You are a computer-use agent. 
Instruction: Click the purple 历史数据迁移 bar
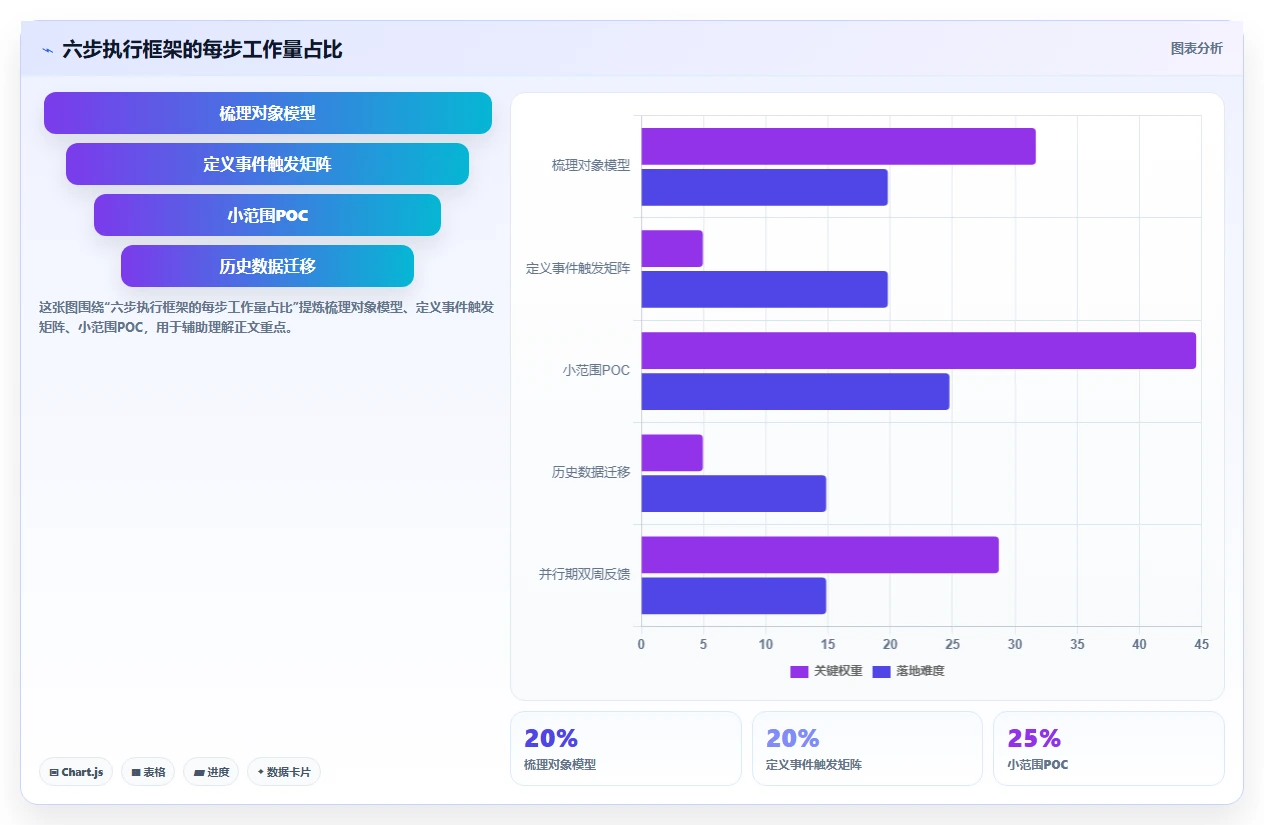[672, 453]
